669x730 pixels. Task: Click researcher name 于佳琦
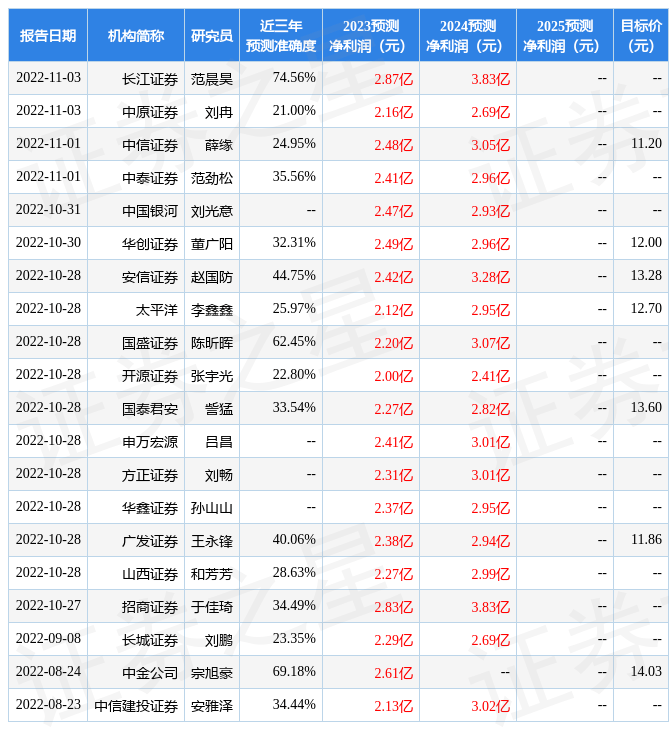(x=212, y=608)
